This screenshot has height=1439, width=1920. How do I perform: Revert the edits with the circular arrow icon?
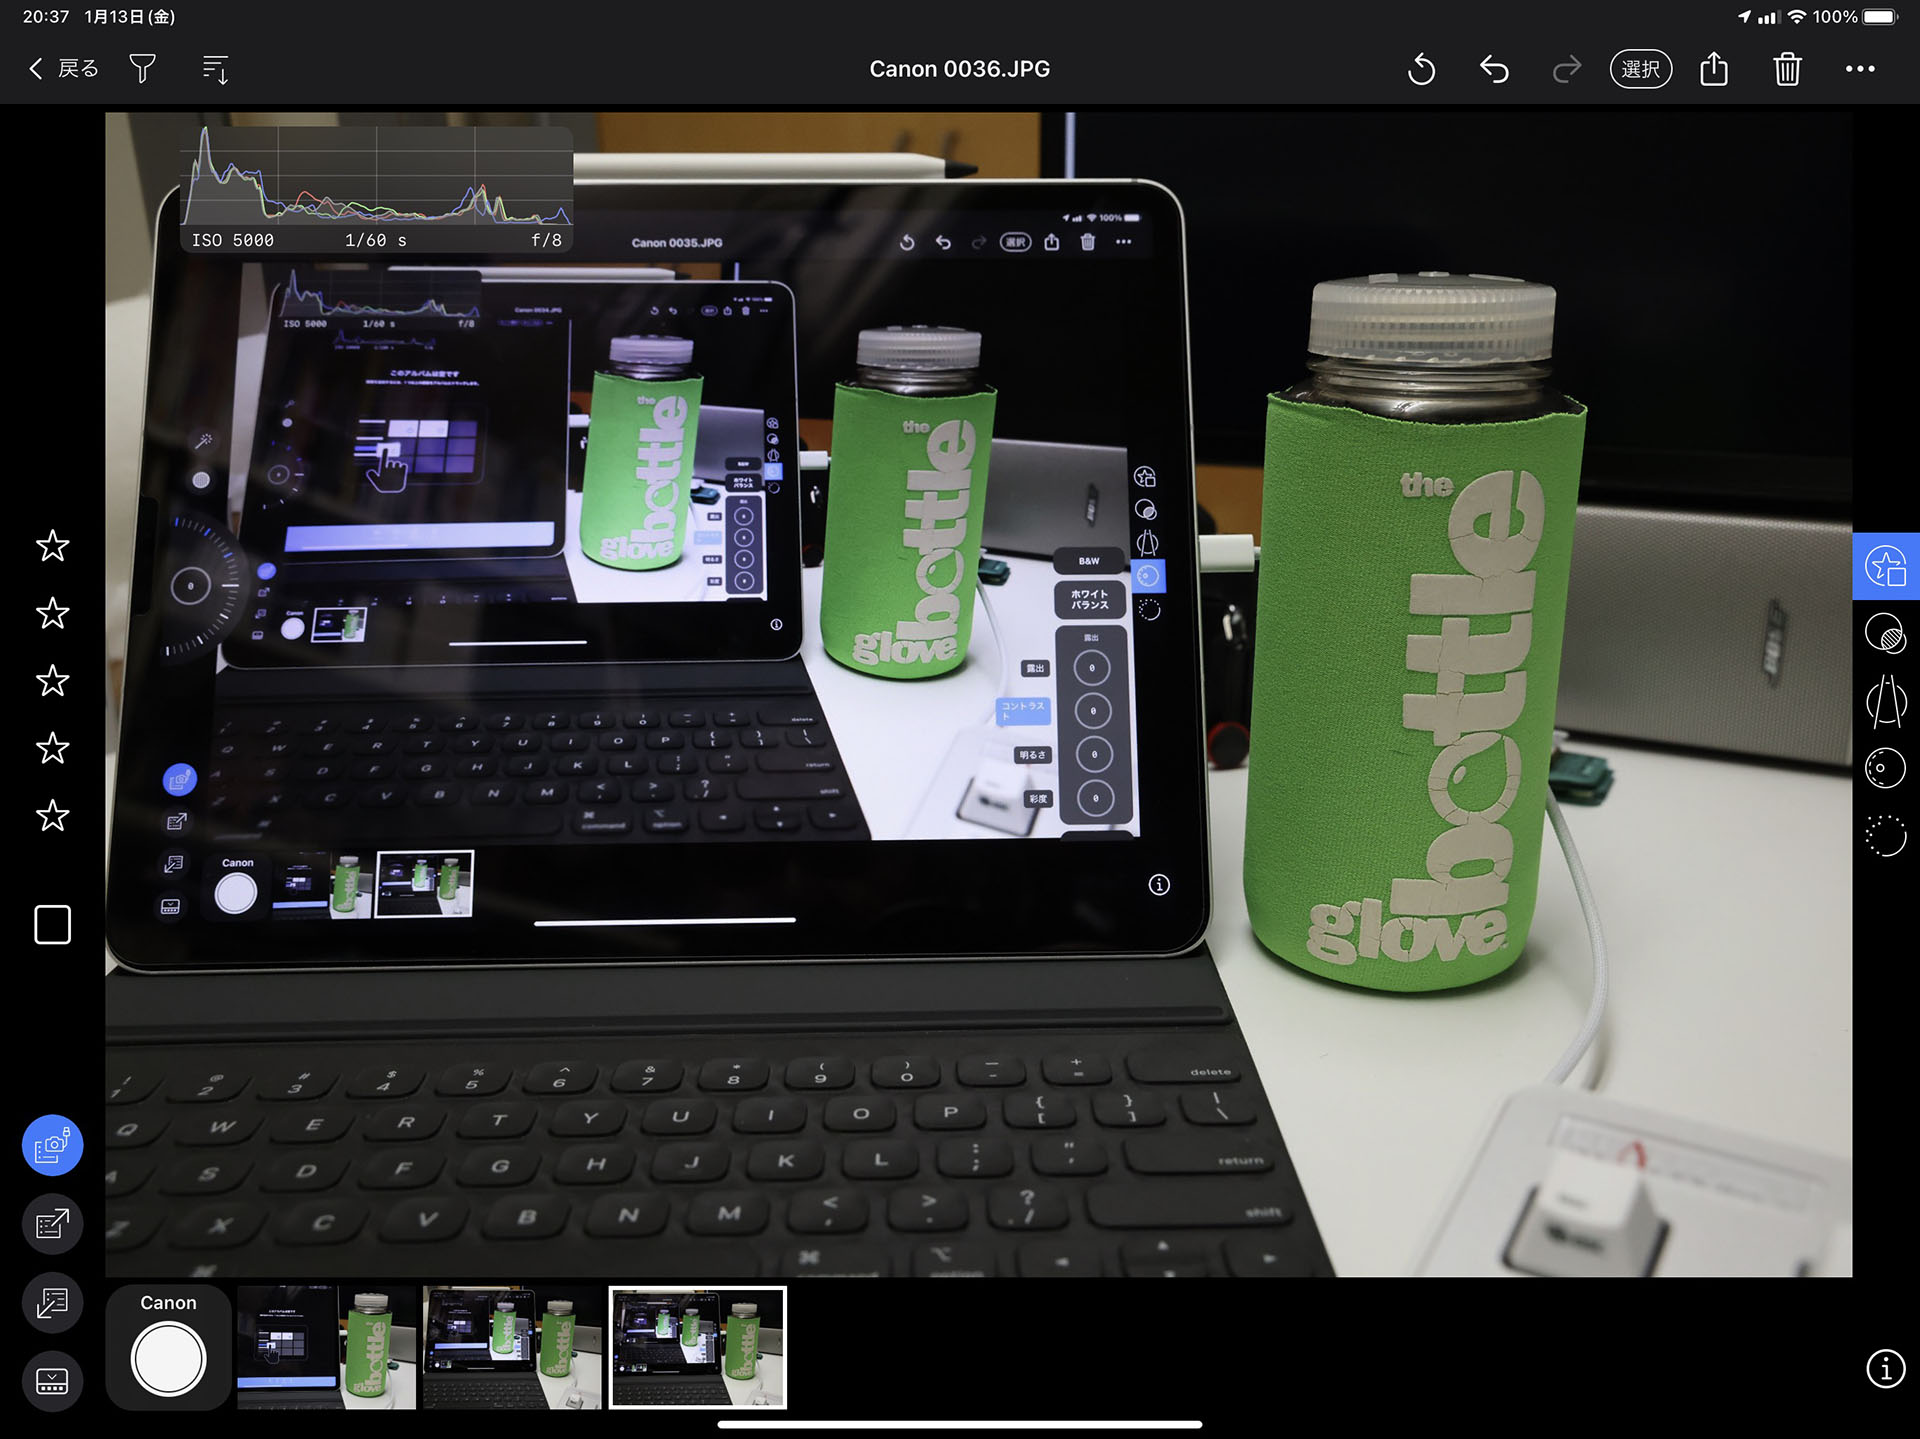(1421, 69)
